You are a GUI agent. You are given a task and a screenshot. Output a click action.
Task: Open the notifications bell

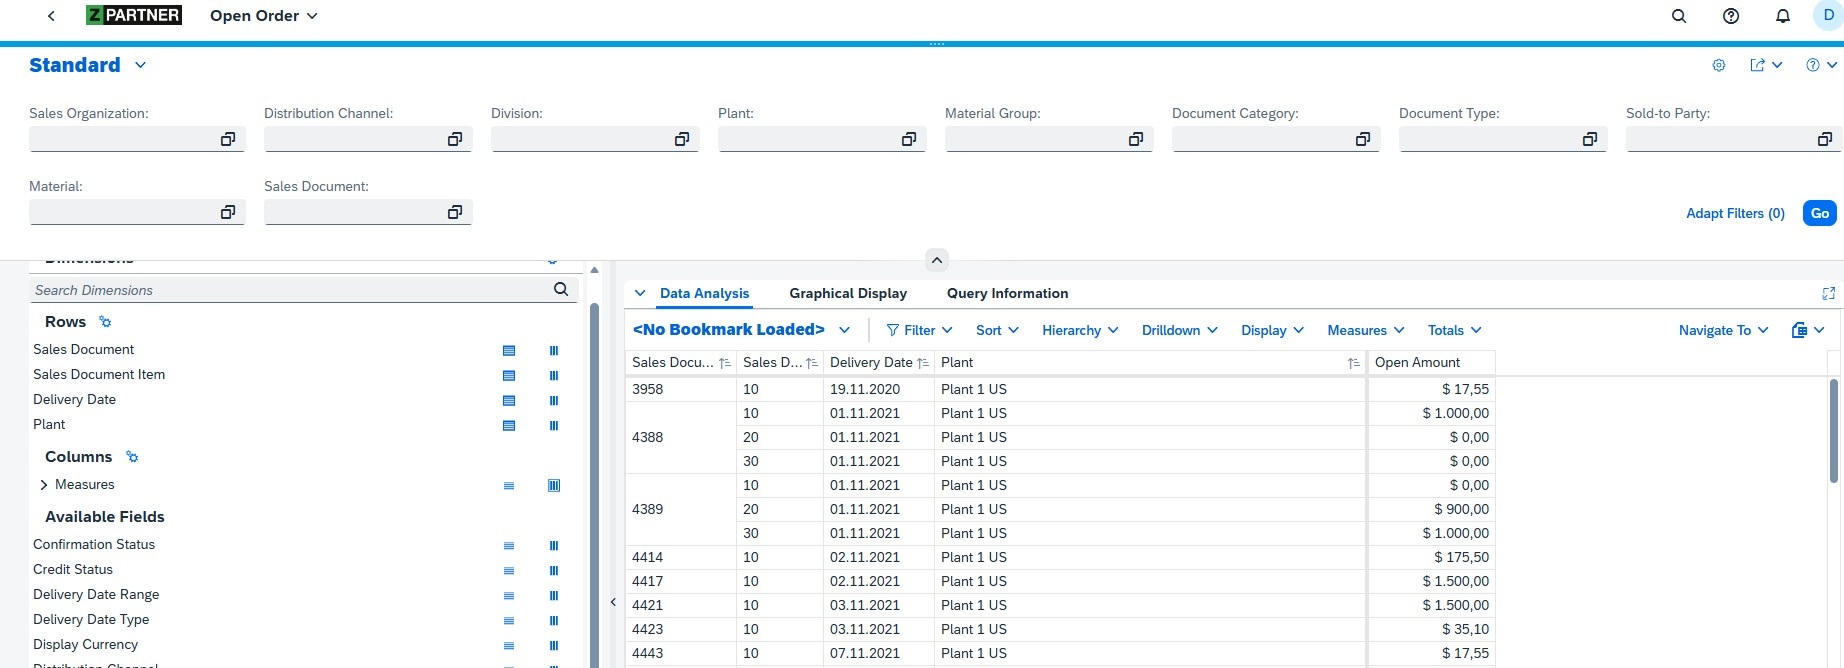[1783, 16]
